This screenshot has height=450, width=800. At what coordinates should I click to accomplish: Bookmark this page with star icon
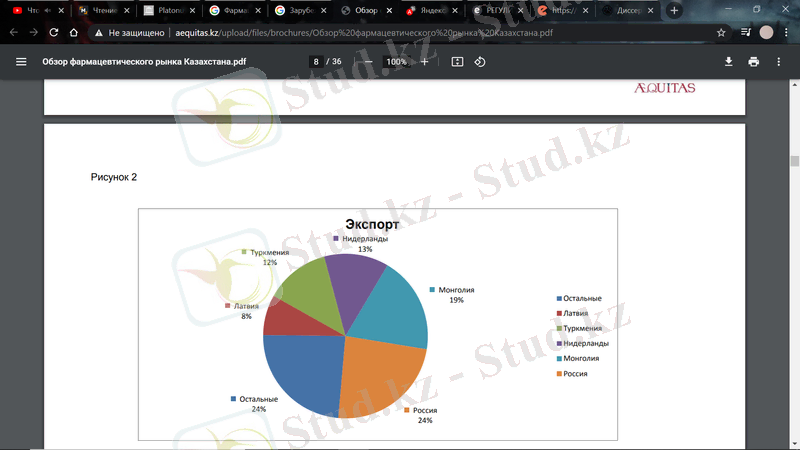(721, 32)
